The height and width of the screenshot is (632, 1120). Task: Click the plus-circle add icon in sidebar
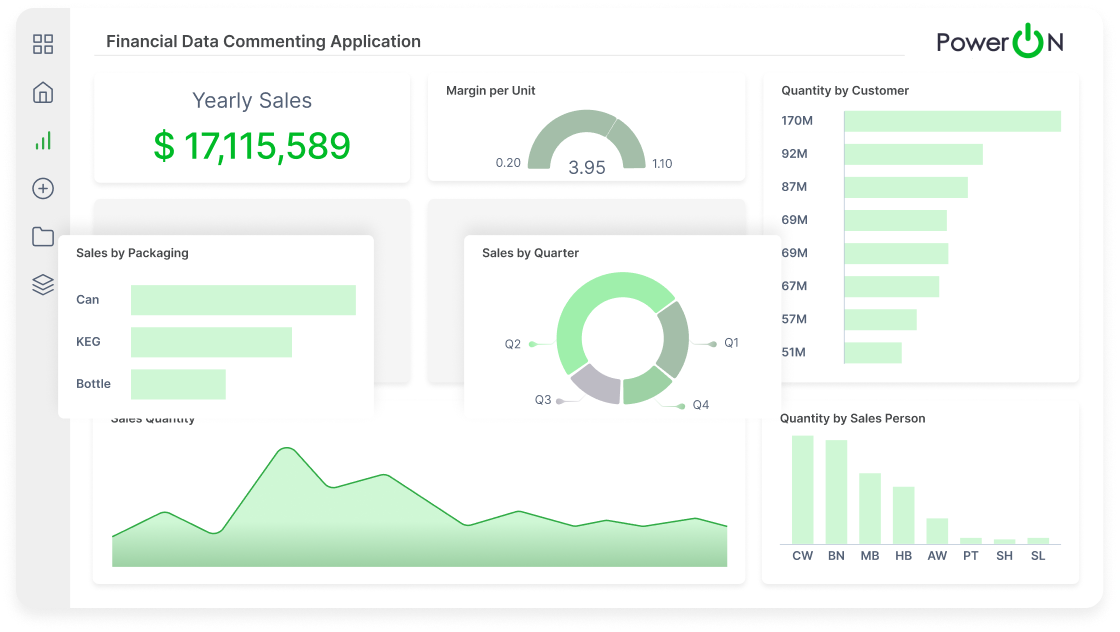click(42, 188)
